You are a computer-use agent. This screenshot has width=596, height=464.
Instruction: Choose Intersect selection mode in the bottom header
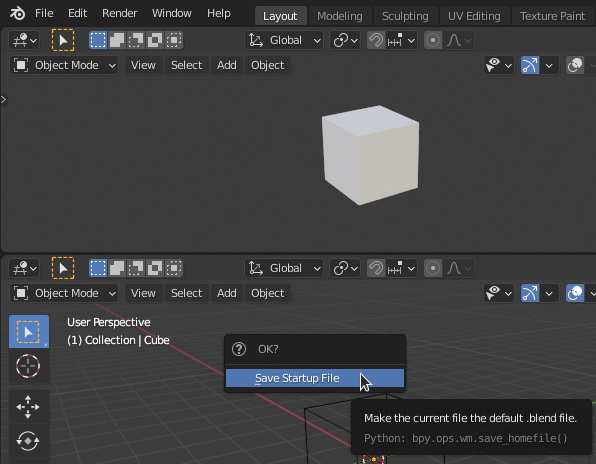coord(174,268)
